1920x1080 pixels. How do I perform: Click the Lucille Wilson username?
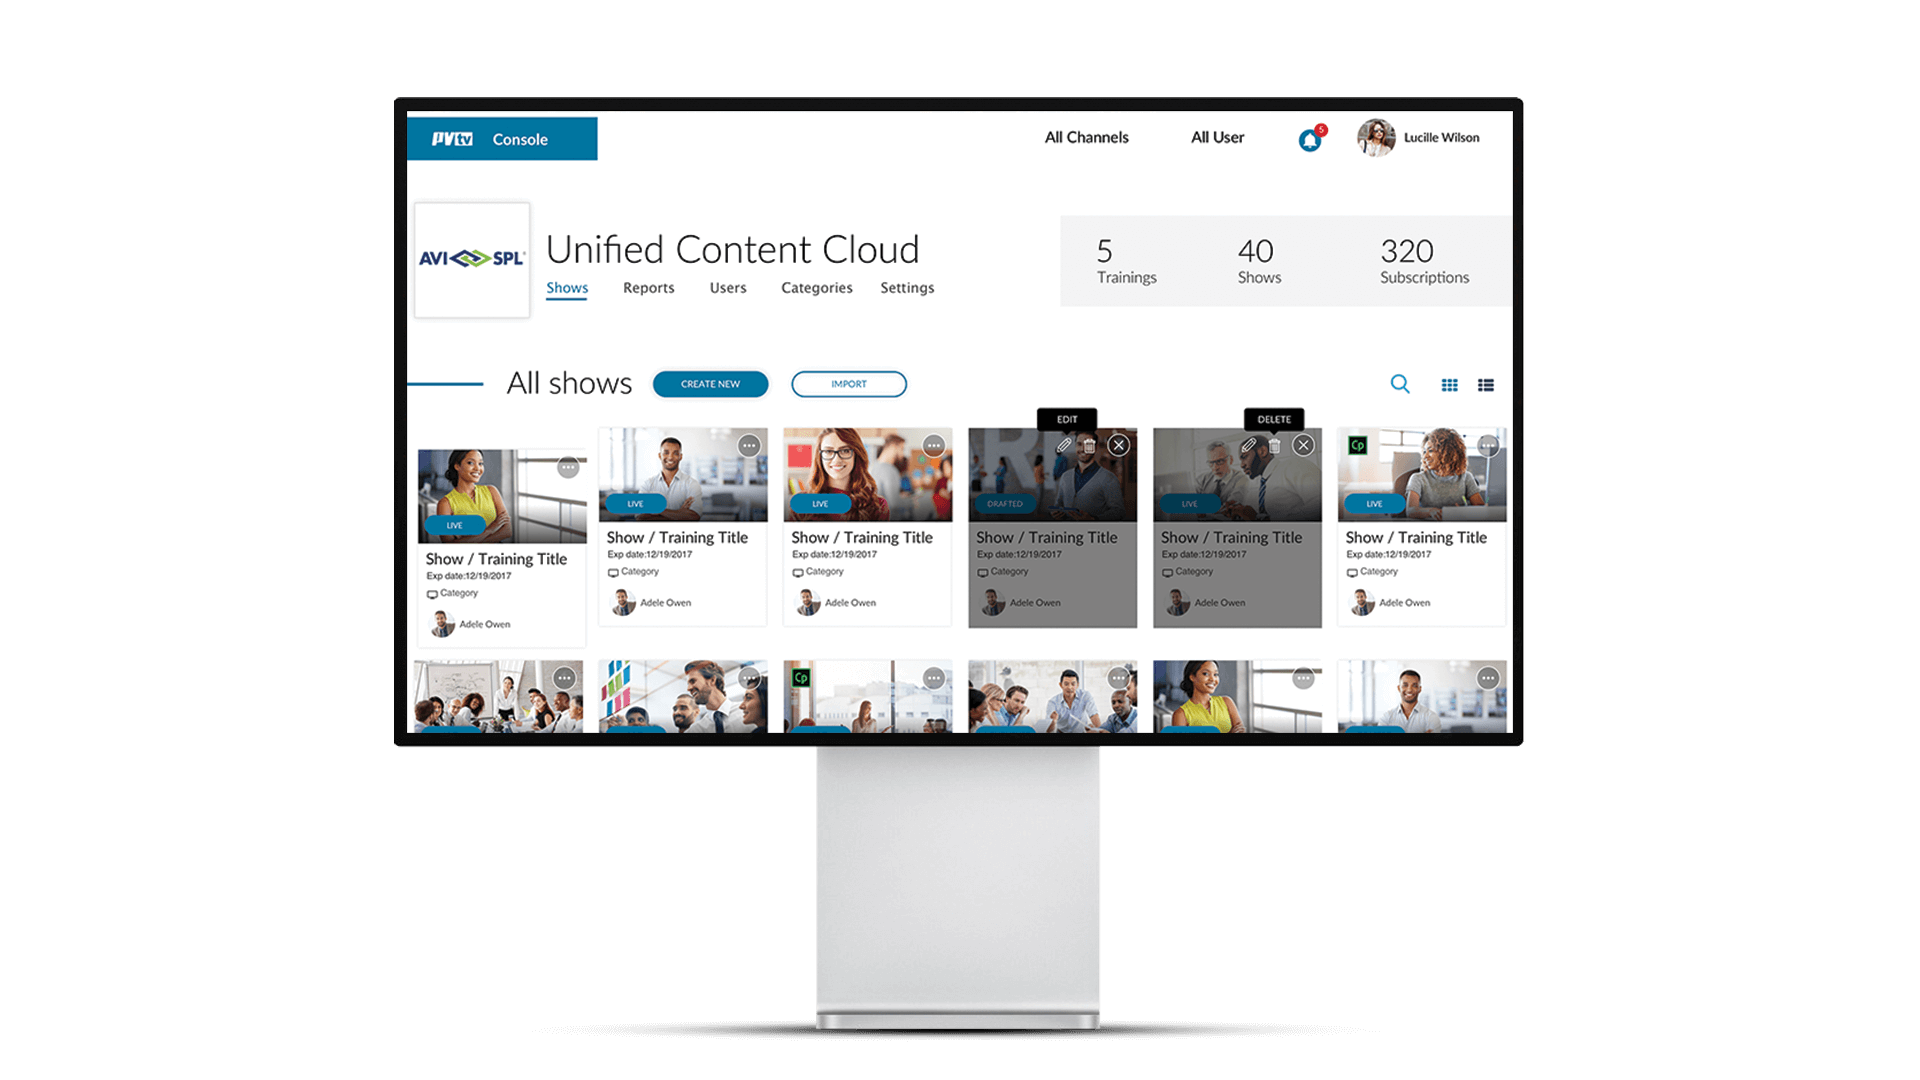1442,138
